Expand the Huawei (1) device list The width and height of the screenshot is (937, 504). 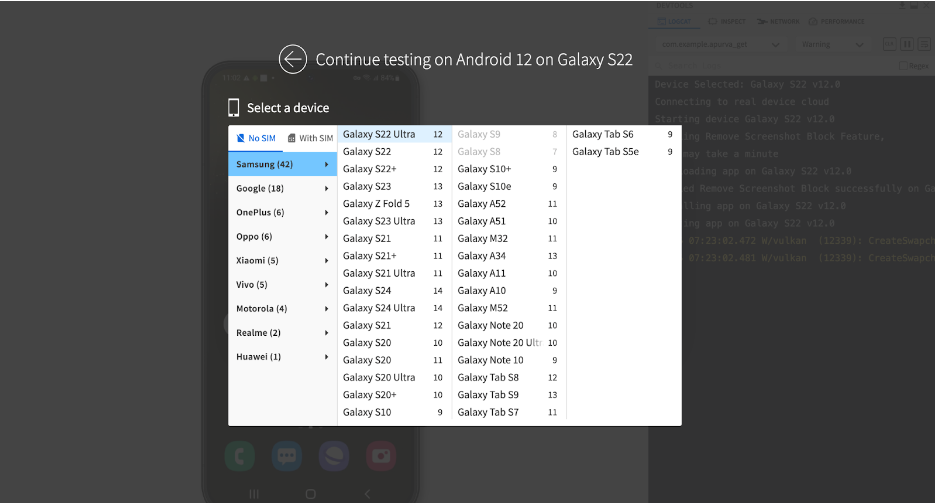tap(283, 357)
